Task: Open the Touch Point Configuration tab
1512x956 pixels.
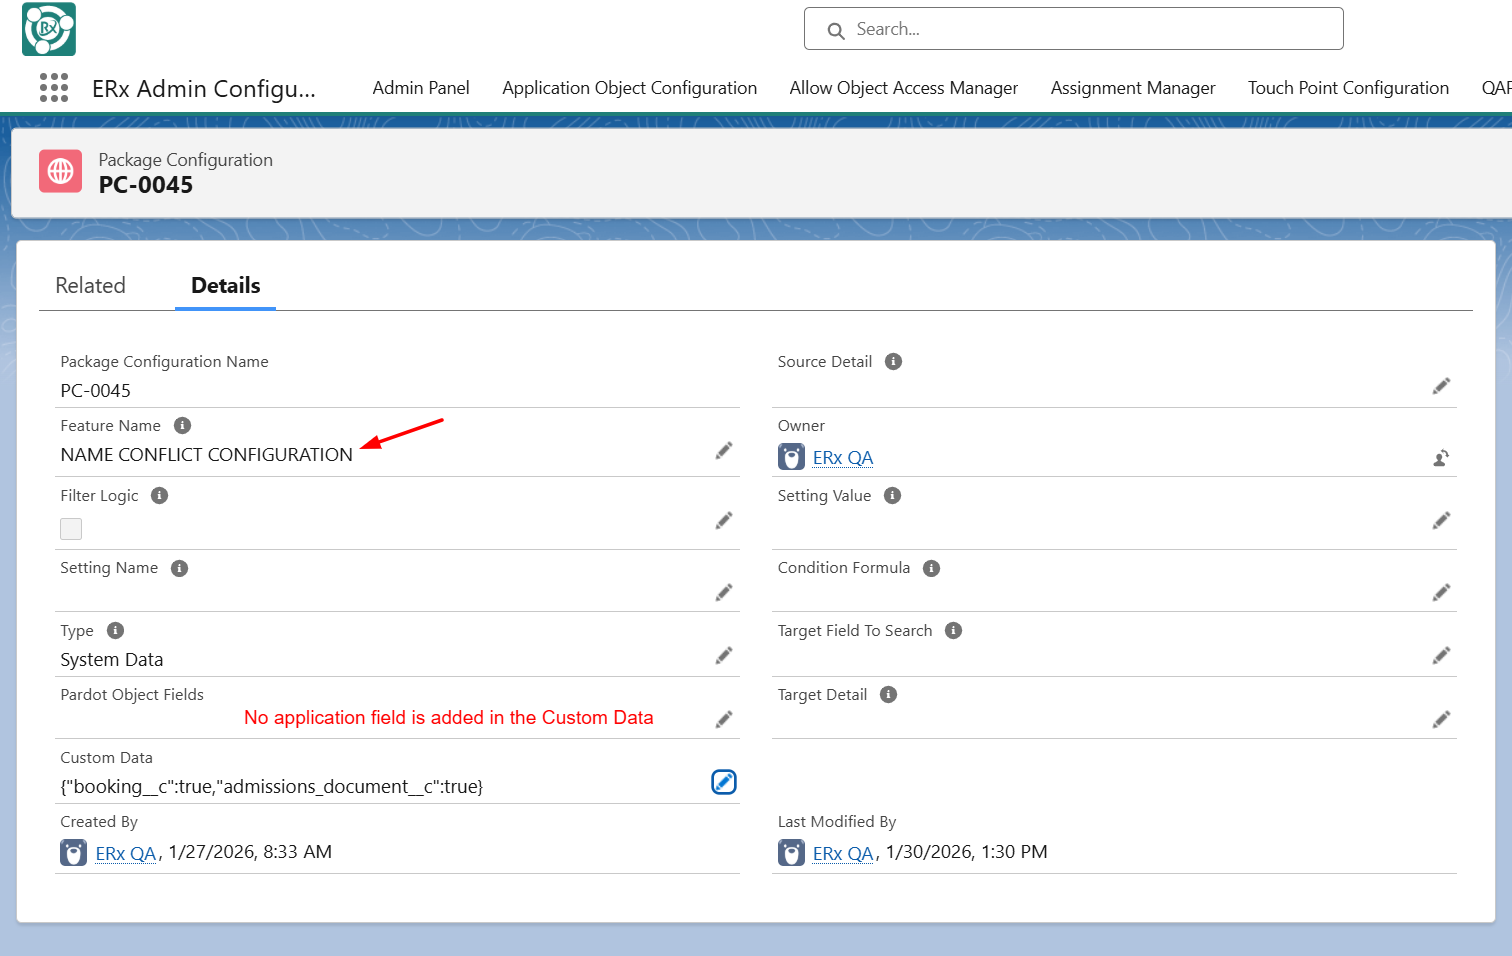Action: (x=1348, y=88)
